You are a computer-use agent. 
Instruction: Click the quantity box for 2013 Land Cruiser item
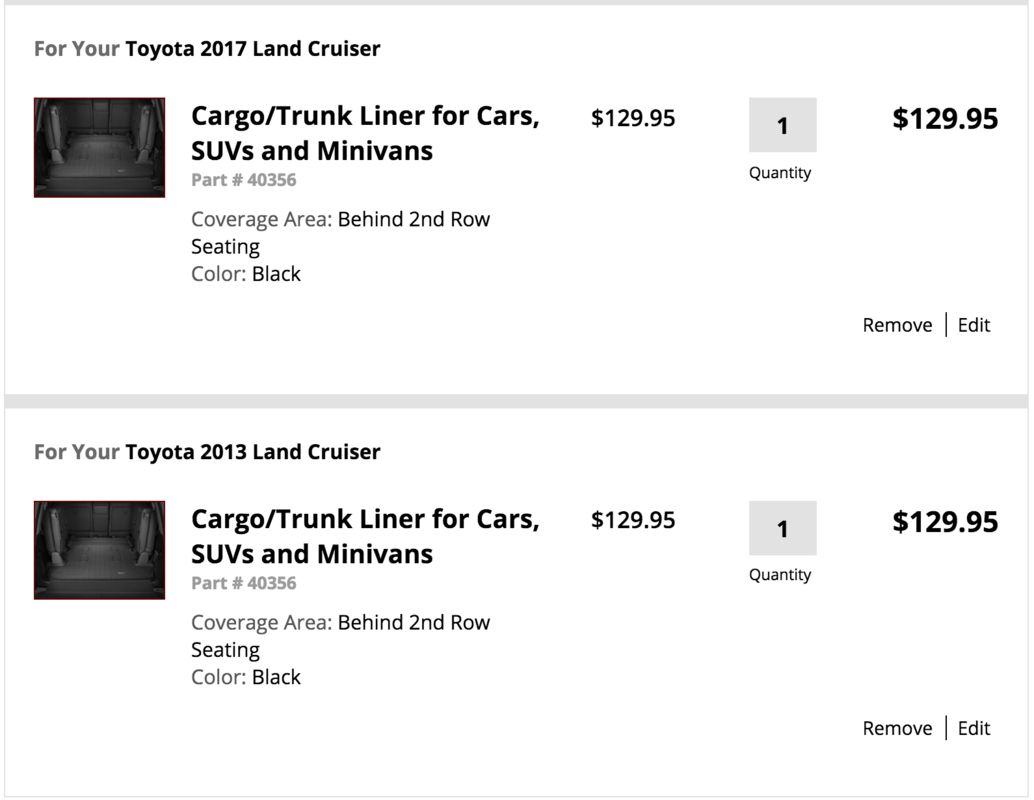pyautogui.click(x=782, y=528)
